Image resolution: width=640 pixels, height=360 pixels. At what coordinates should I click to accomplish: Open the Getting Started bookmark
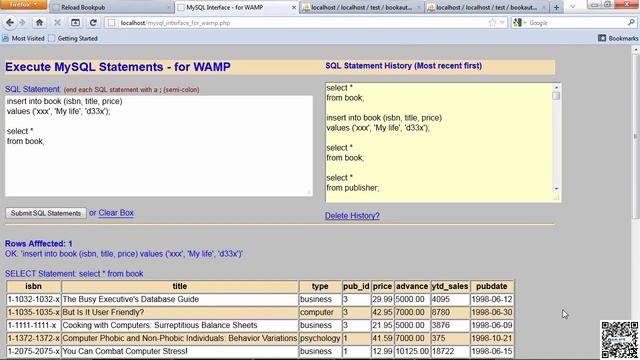pos(73,38)
